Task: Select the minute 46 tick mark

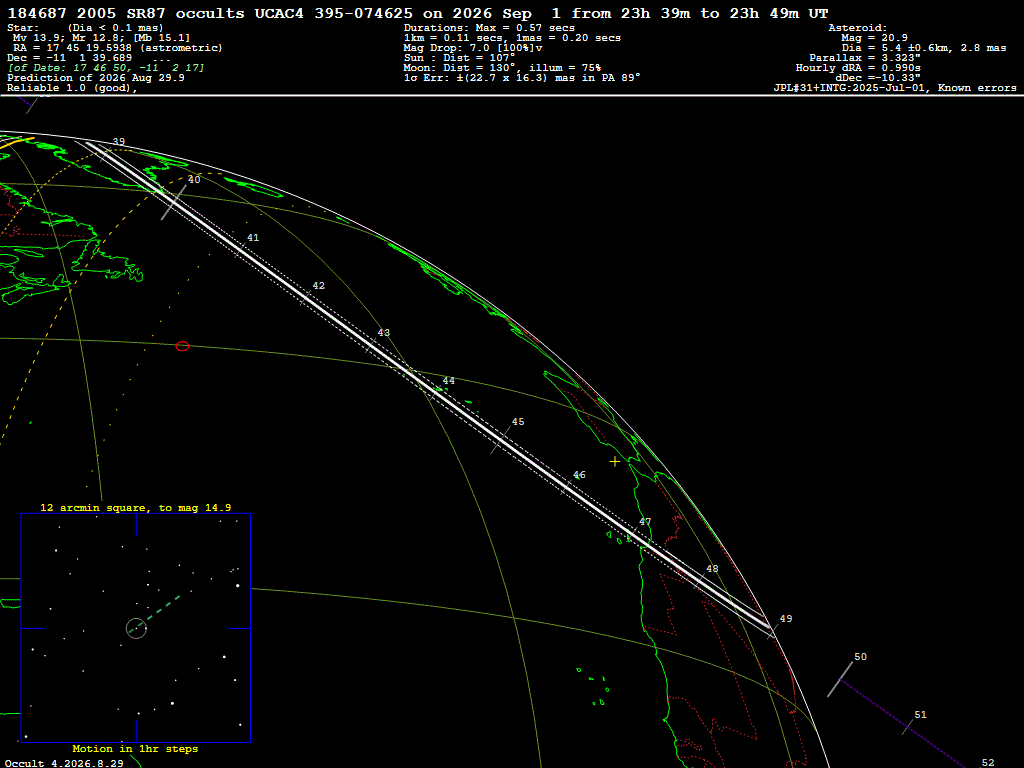Action: tap(566, 487)
